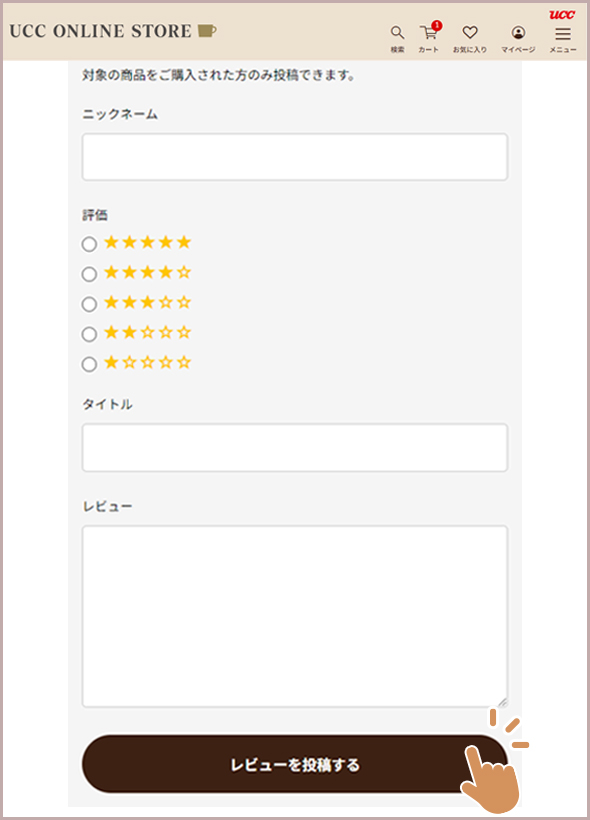Open favorites heart icon

pos(470,32)
